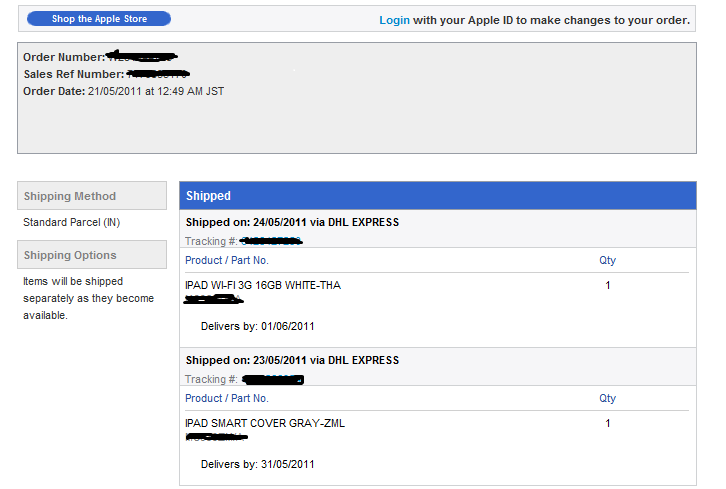Click 'Delivers by: 31/05/2011' text

pos(257,464)
